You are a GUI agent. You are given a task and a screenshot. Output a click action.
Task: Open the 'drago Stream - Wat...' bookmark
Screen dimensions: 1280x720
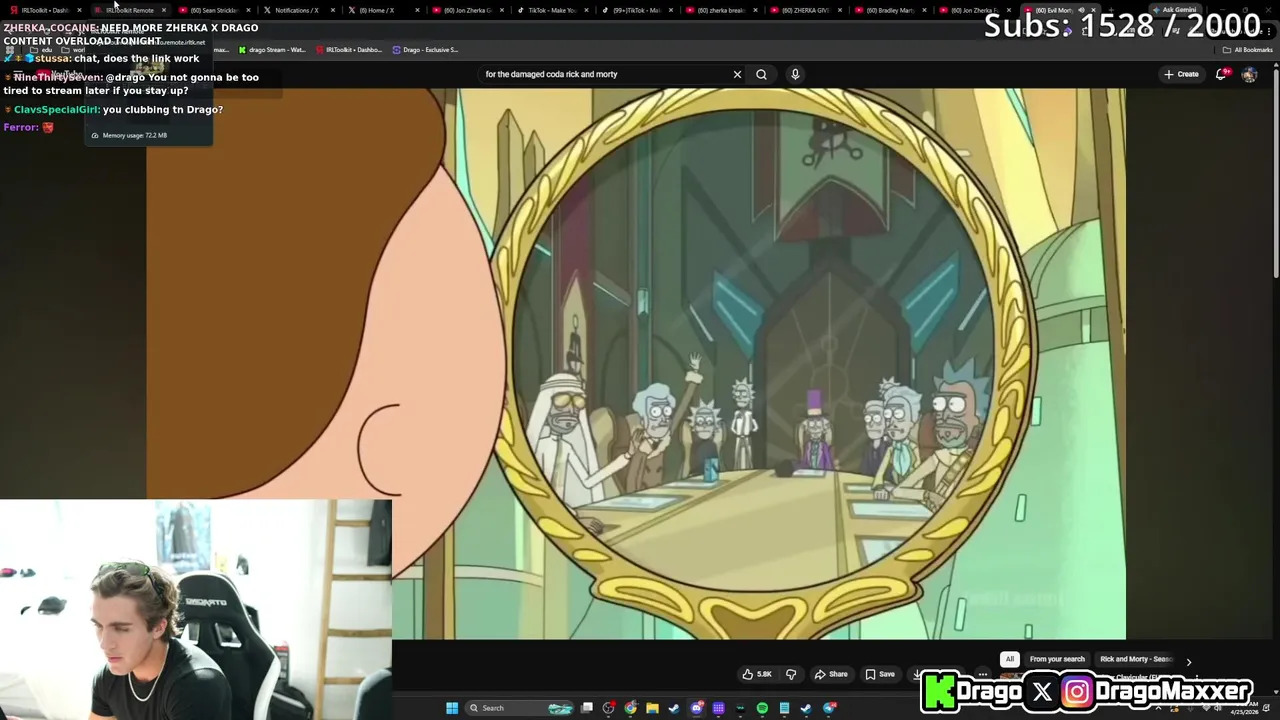point(272,49)
